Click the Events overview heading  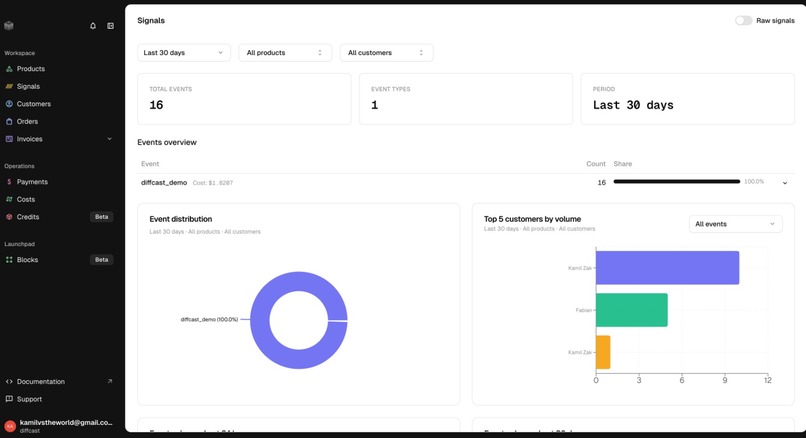tap(167, 142)
